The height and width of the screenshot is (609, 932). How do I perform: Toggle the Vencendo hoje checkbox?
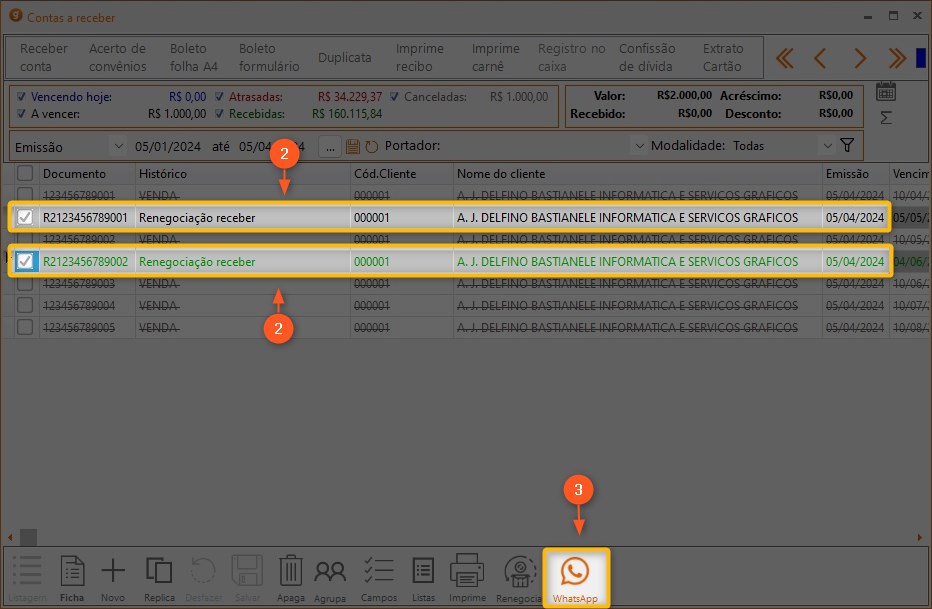click(x=22, y=97)
